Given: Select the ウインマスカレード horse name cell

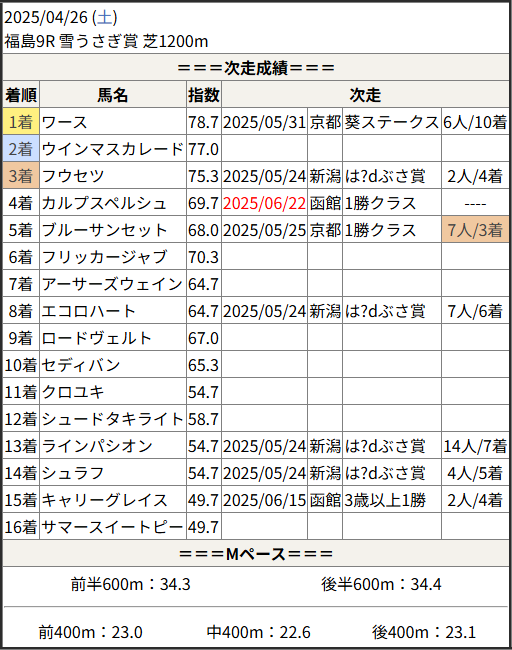Looking at the screenshot, I should pyautogui.click(x=113, y=149).
